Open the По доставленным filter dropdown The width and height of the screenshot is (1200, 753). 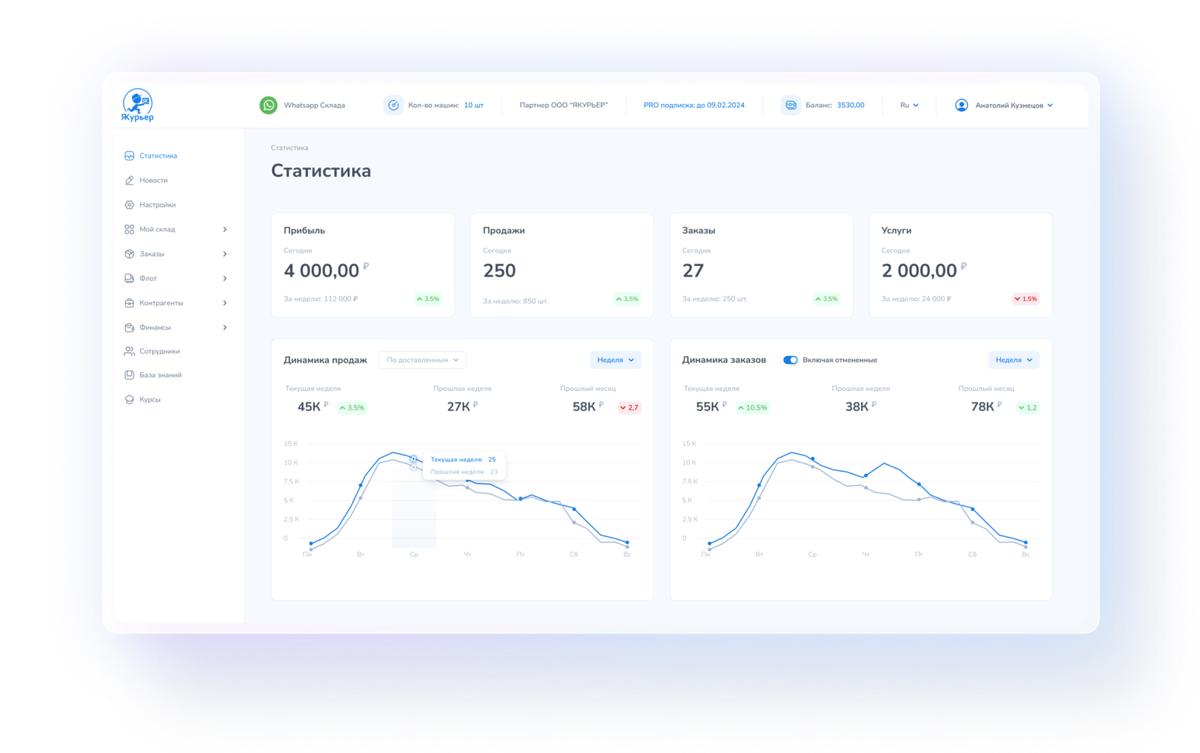coord(422,360)
